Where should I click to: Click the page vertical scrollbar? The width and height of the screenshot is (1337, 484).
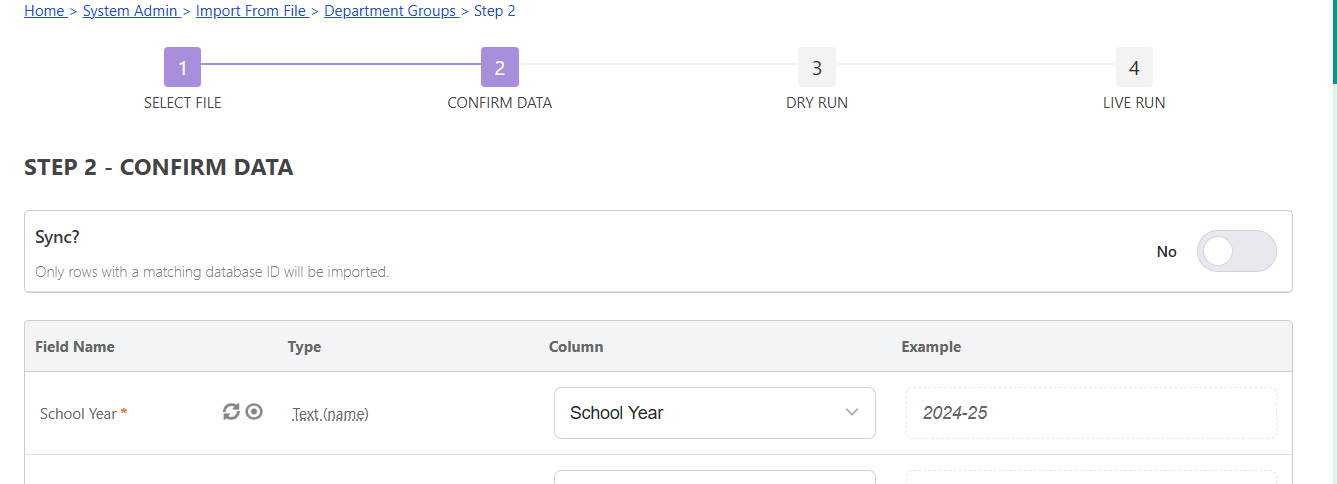point(1333,242)
